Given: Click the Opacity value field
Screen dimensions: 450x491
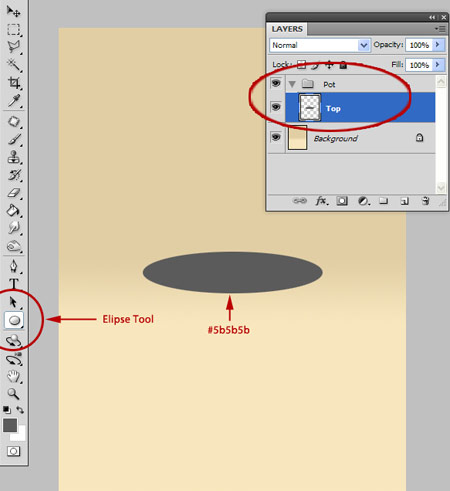Looking at the screenshot, I should [419, 45].
